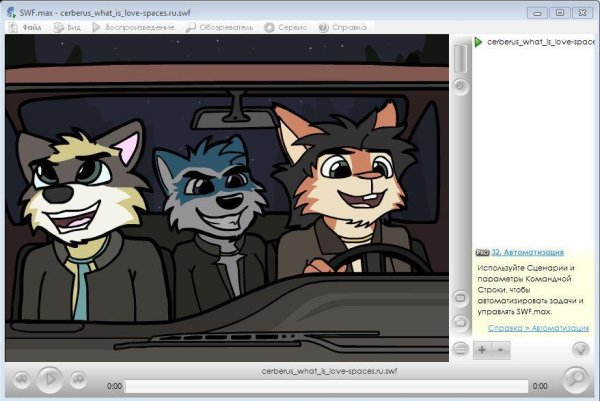Open the Вид menu
600x401 pixels.
pyautogui.click(x=67, y=28)
